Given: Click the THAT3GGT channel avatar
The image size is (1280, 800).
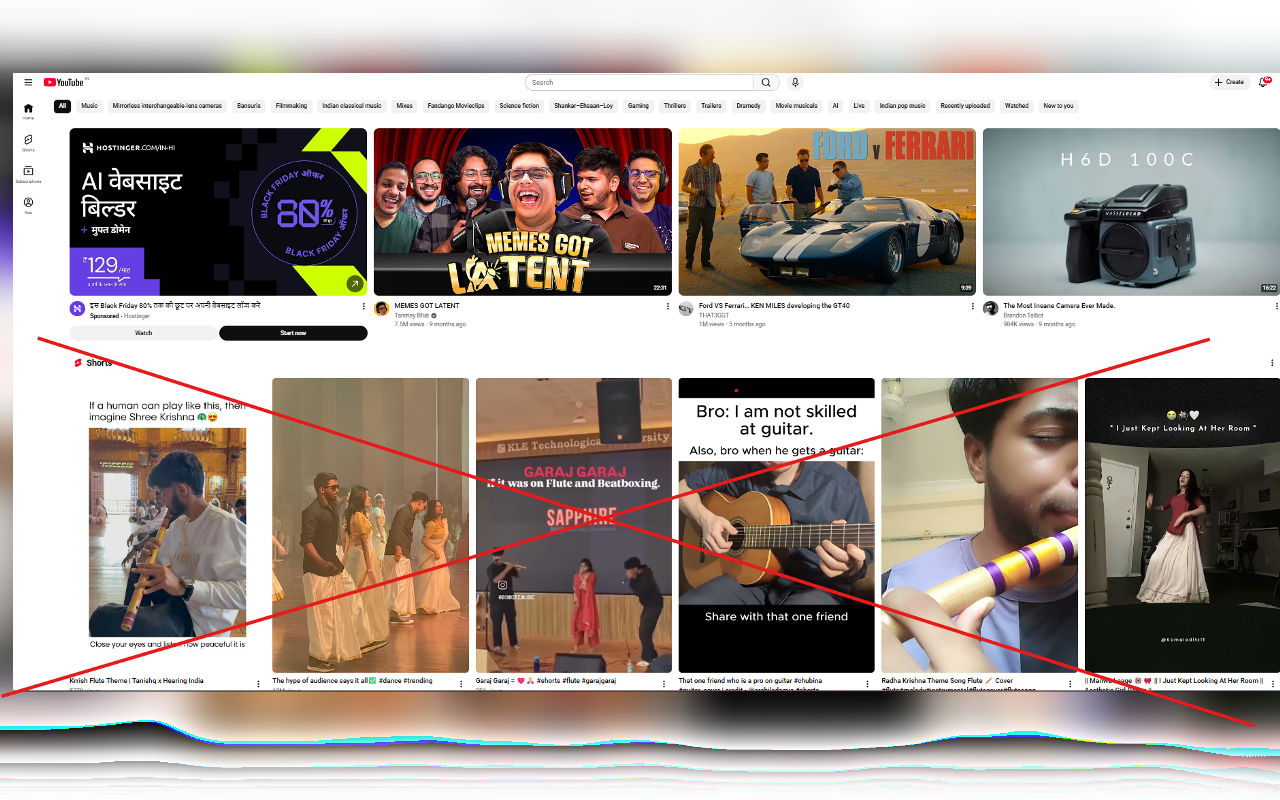Looking at the screenshot, I should (686, 308).
